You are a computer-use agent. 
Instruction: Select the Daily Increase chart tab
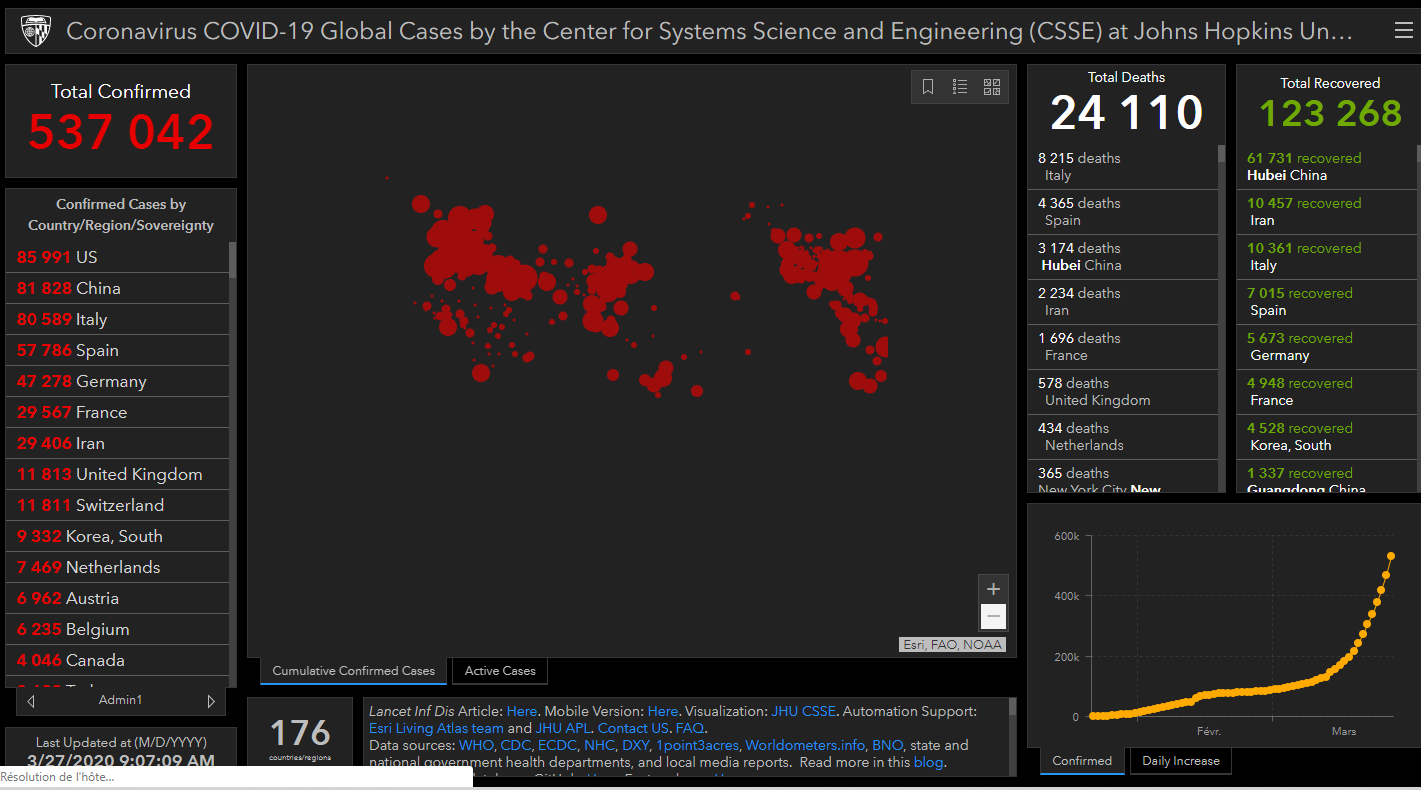click(1181, 761)
